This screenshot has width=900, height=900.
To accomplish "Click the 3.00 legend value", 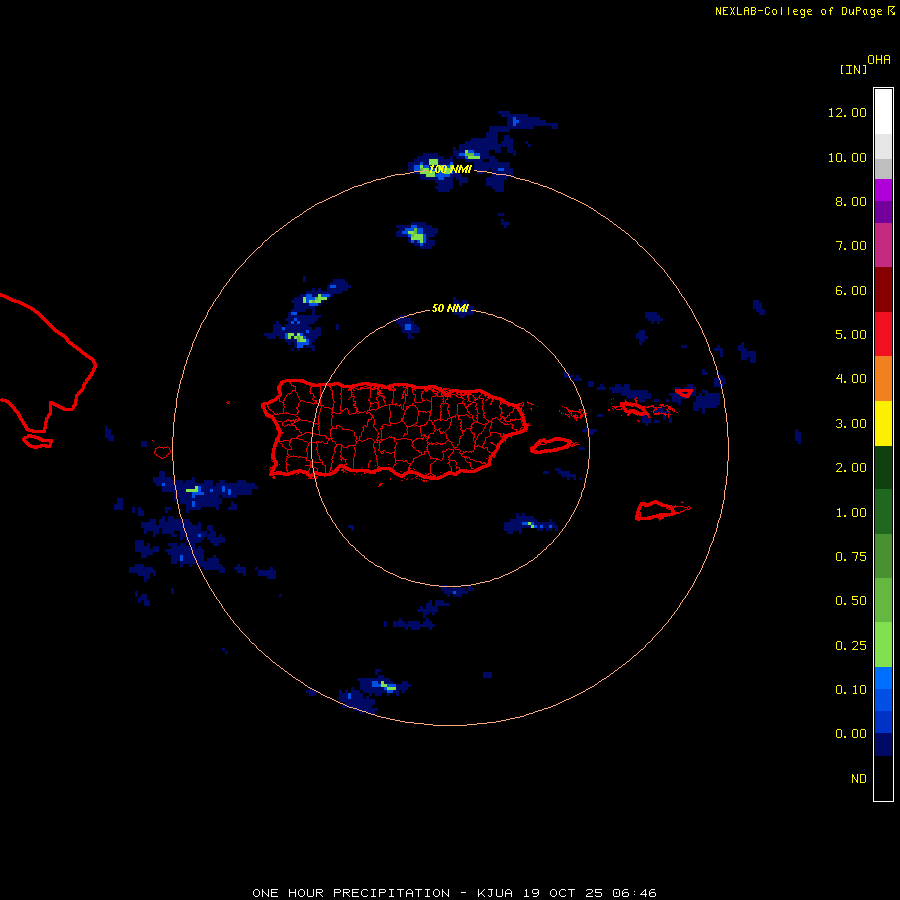I will coord(851,424).
